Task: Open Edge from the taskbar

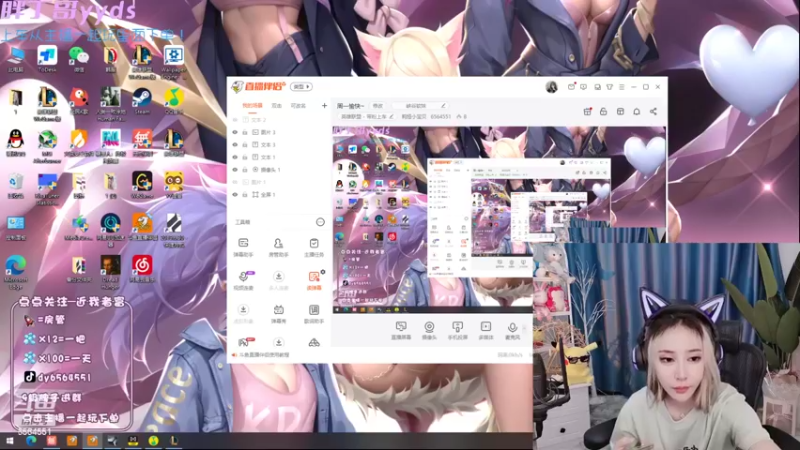Action: click(31, 441)
